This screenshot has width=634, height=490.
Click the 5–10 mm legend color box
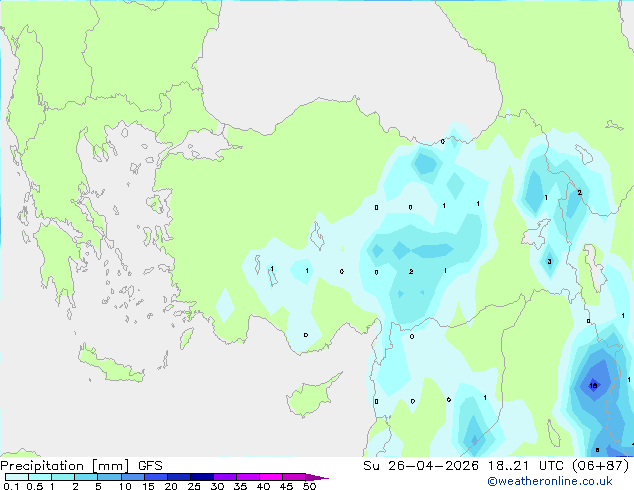109,477
